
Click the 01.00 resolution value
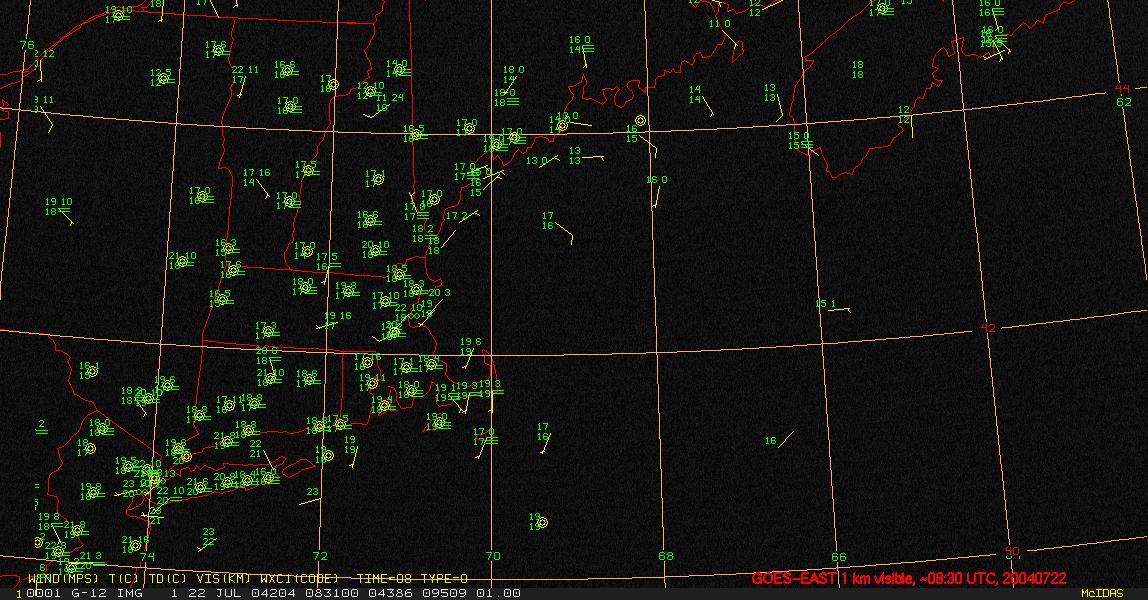[499, 593]
